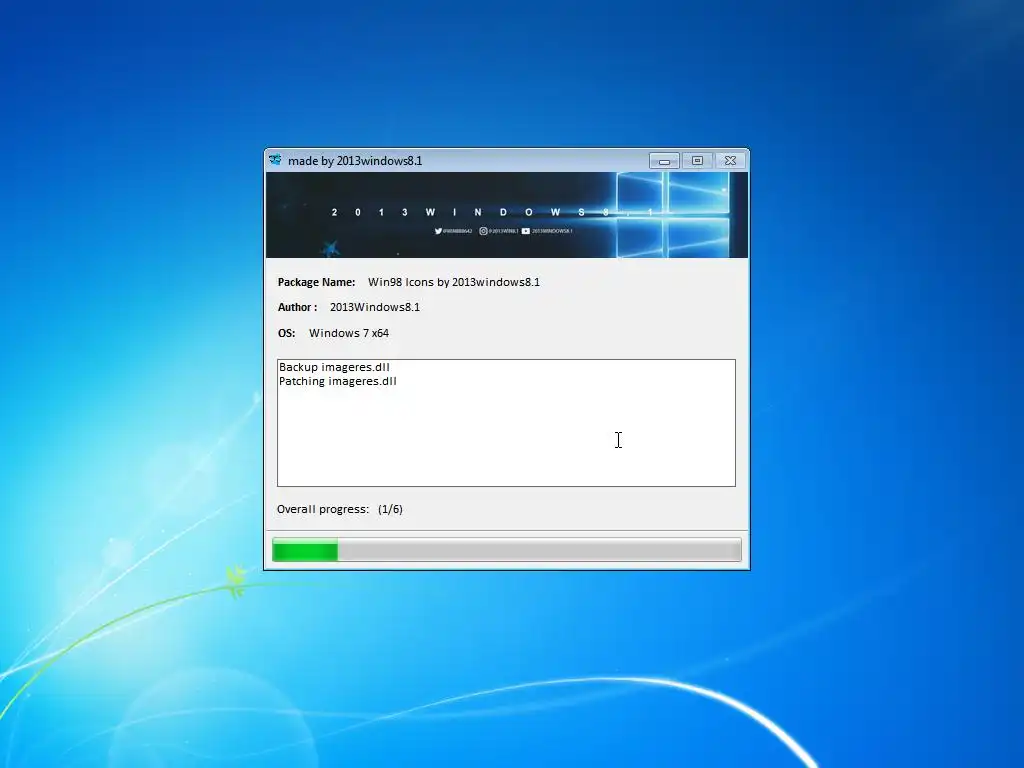Maximize the installer window
The width and height of the screenshot is (1024, 768).
pyautogui.click(x=697, y=161)
